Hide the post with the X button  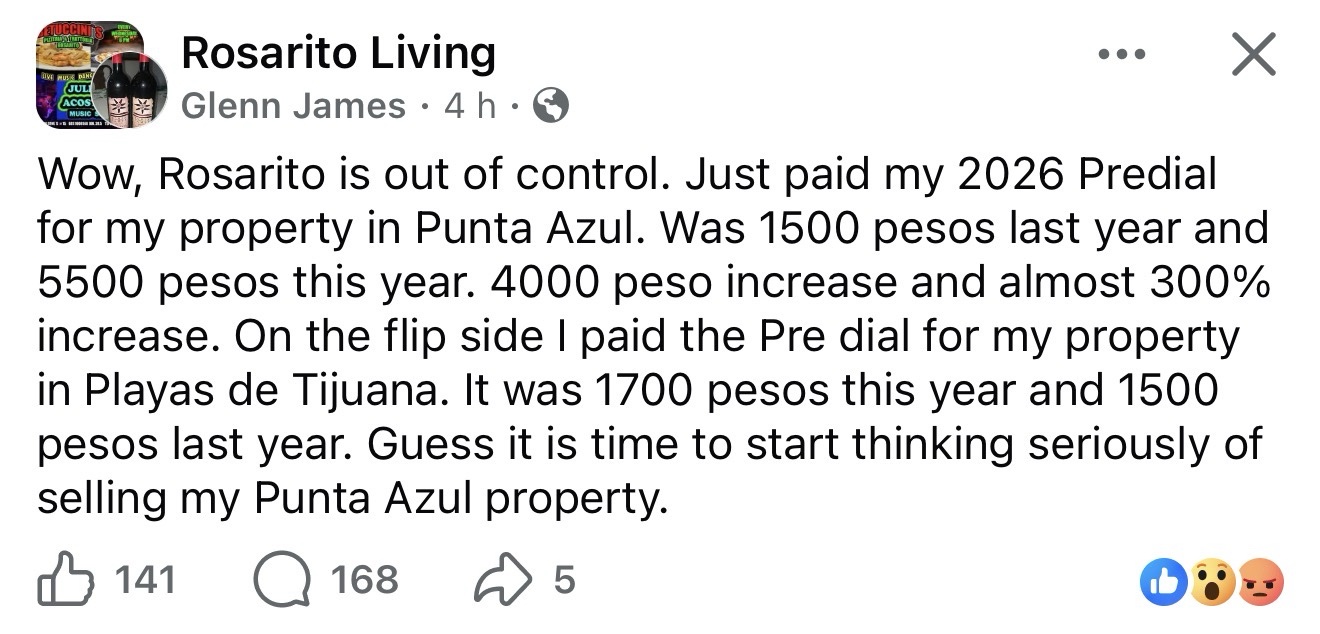[1253, 54]
